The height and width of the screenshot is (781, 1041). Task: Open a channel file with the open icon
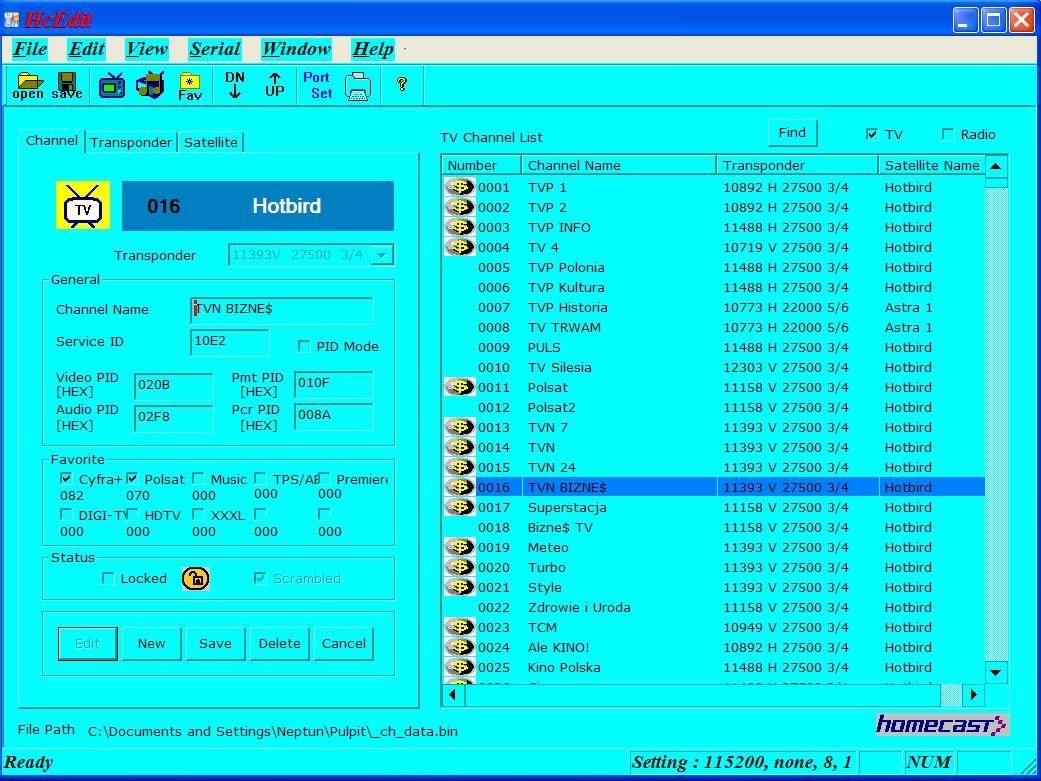pyautogui.click(x=29, y=86)
